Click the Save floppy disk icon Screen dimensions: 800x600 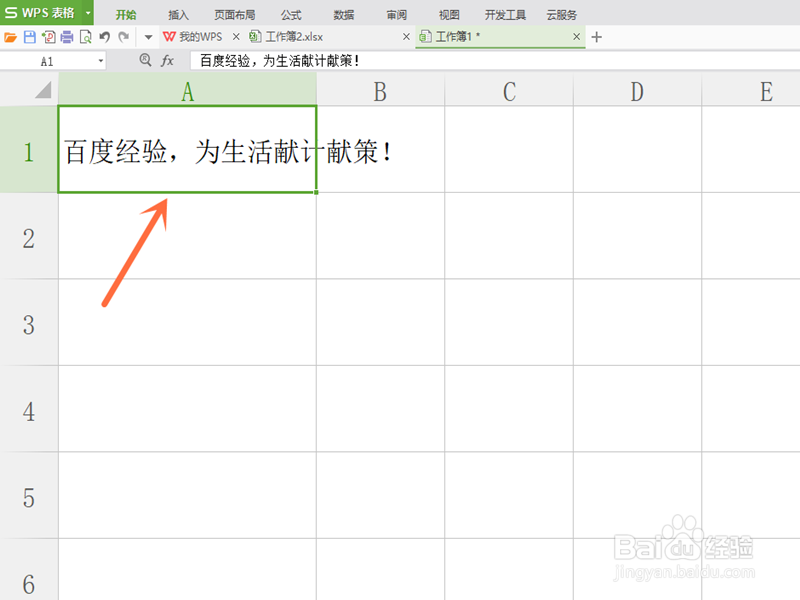(30, 37)
